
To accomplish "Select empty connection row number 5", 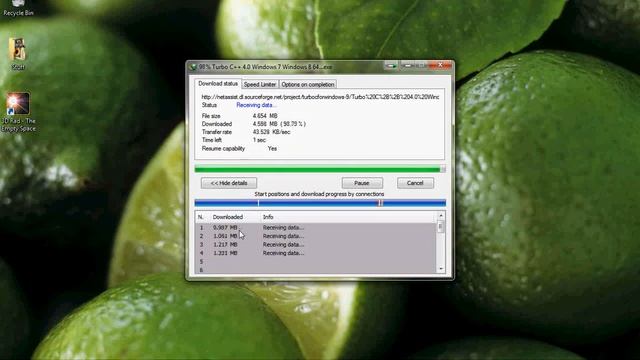I will pos(316,262).
